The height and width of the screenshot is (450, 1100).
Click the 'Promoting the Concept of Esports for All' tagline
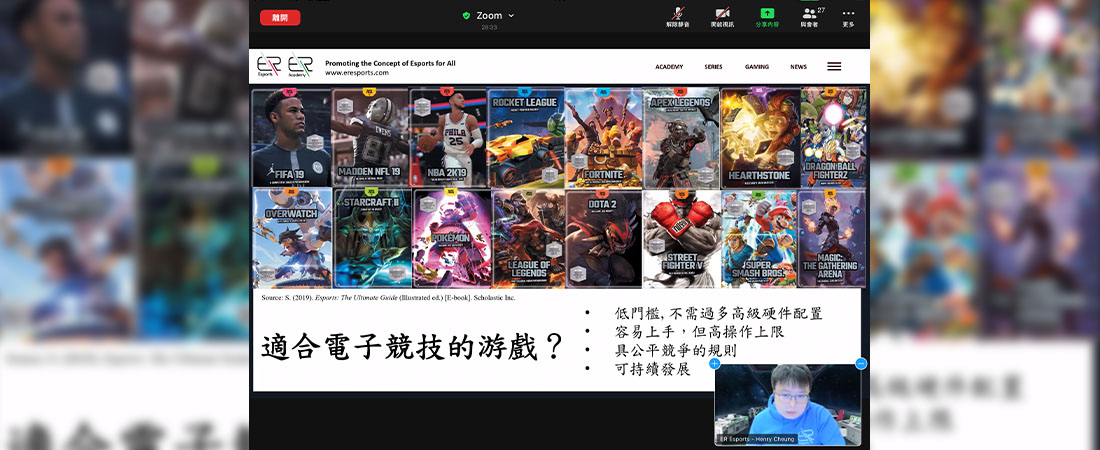pos(390,63)
